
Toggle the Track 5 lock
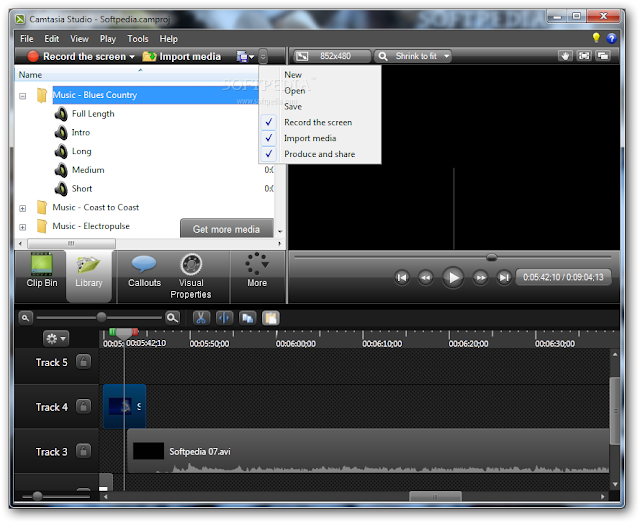coord(83,362)
